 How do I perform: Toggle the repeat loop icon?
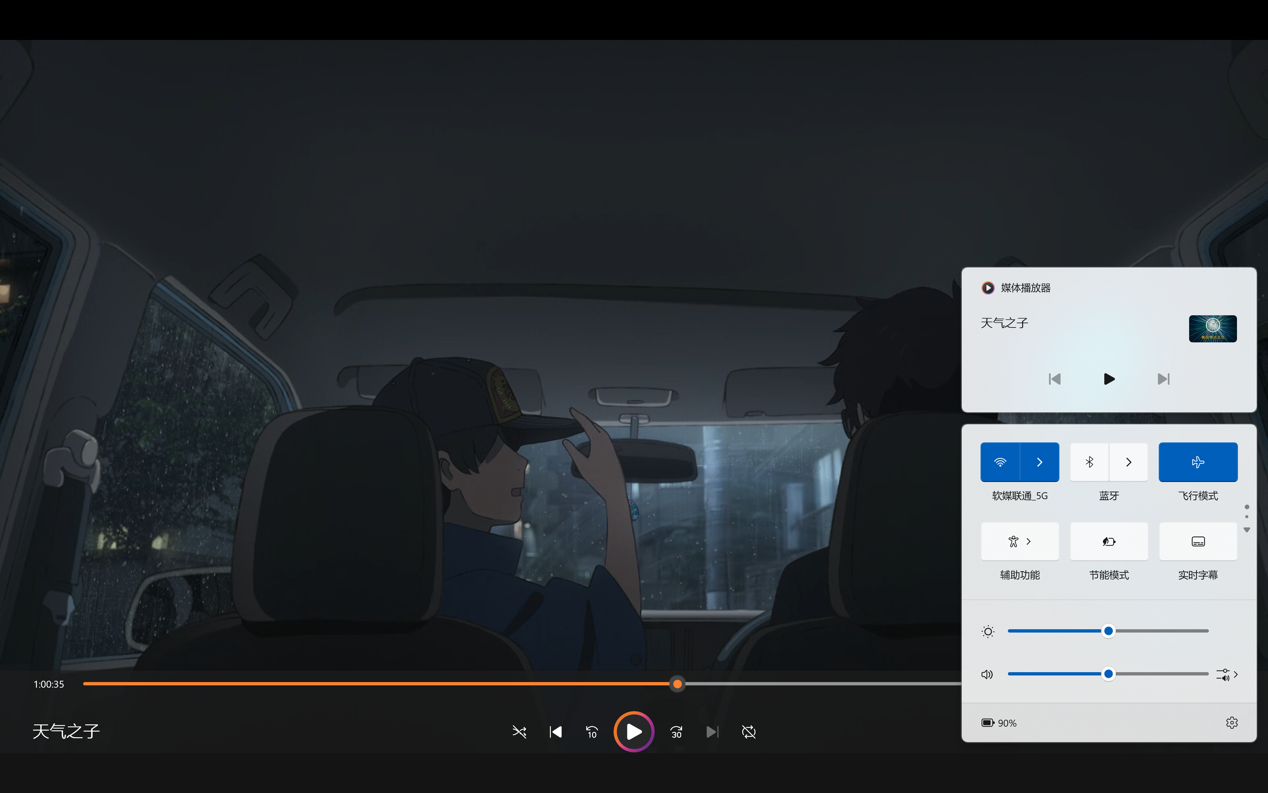(748, 732)
